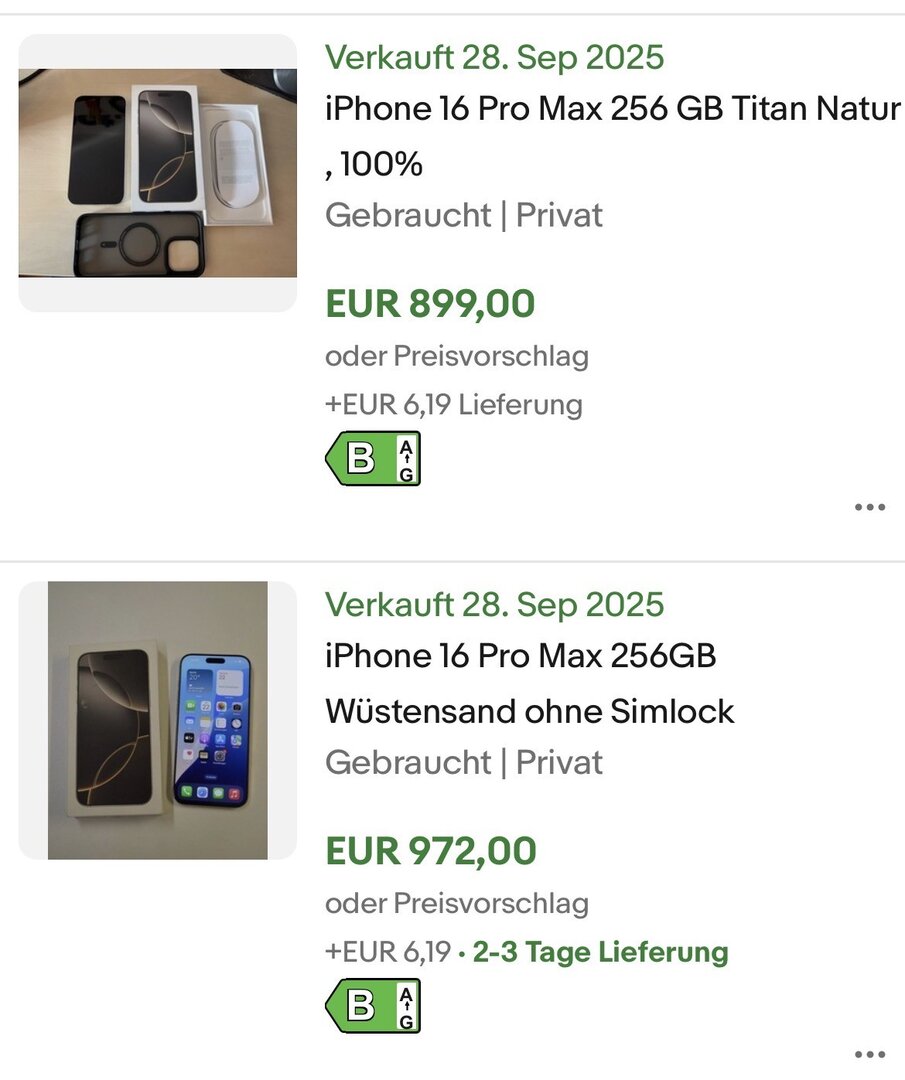Click the 2-3 Tage Lieferung delivery text
Image resolution: width=905 pixels, height=1080 pixels.
(x=600, y=952)
